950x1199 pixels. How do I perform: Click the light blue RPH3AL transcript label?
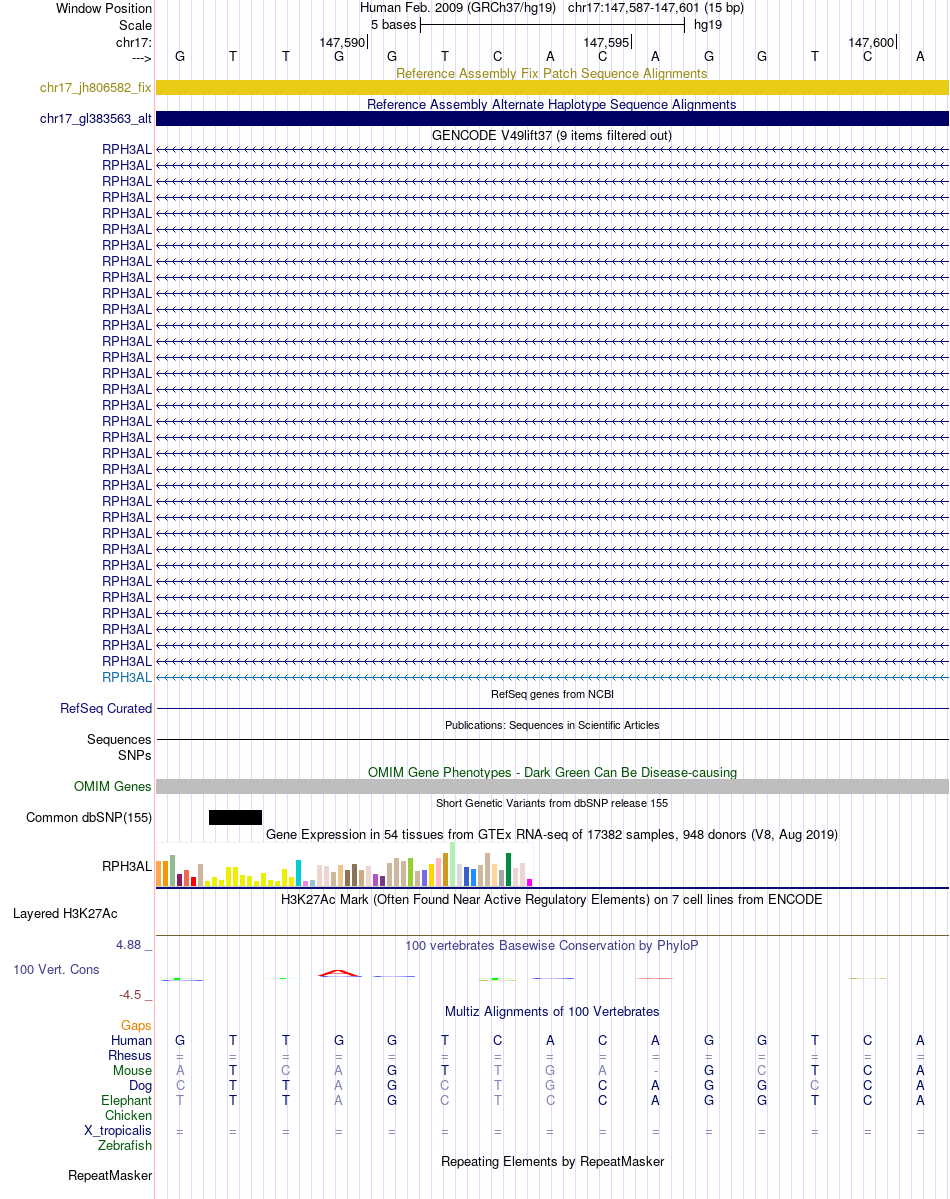pyautogui.click(x=127, y=677)
